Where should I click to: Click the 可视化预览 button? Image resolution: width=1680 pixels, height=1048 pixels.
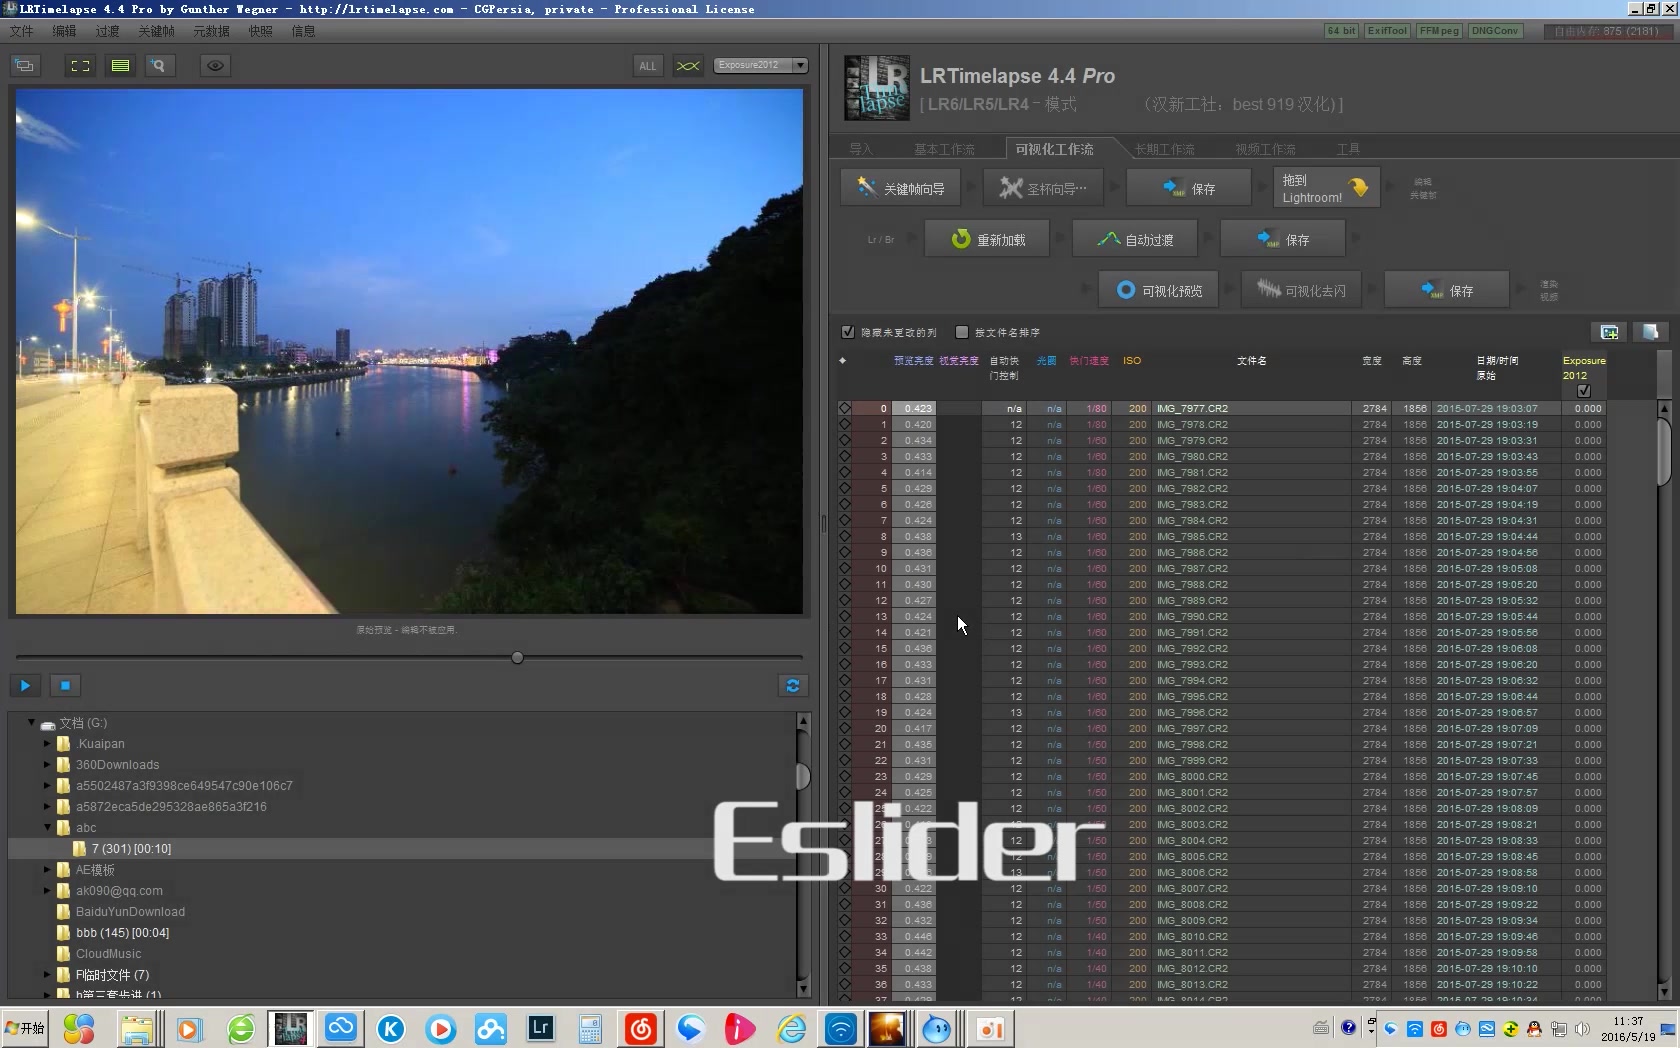point(1158,290)
